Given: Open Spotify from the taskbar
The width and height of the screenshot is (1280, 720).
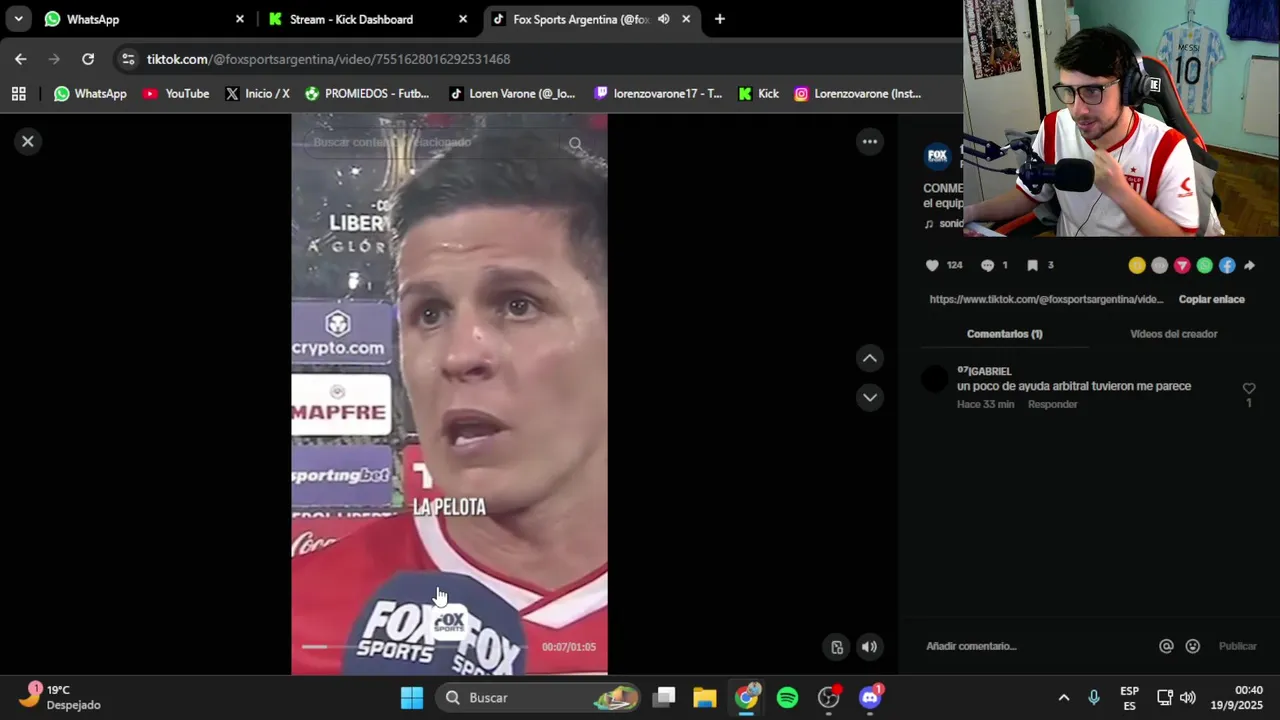Looking at the screenshot, I should click(787, 698).
